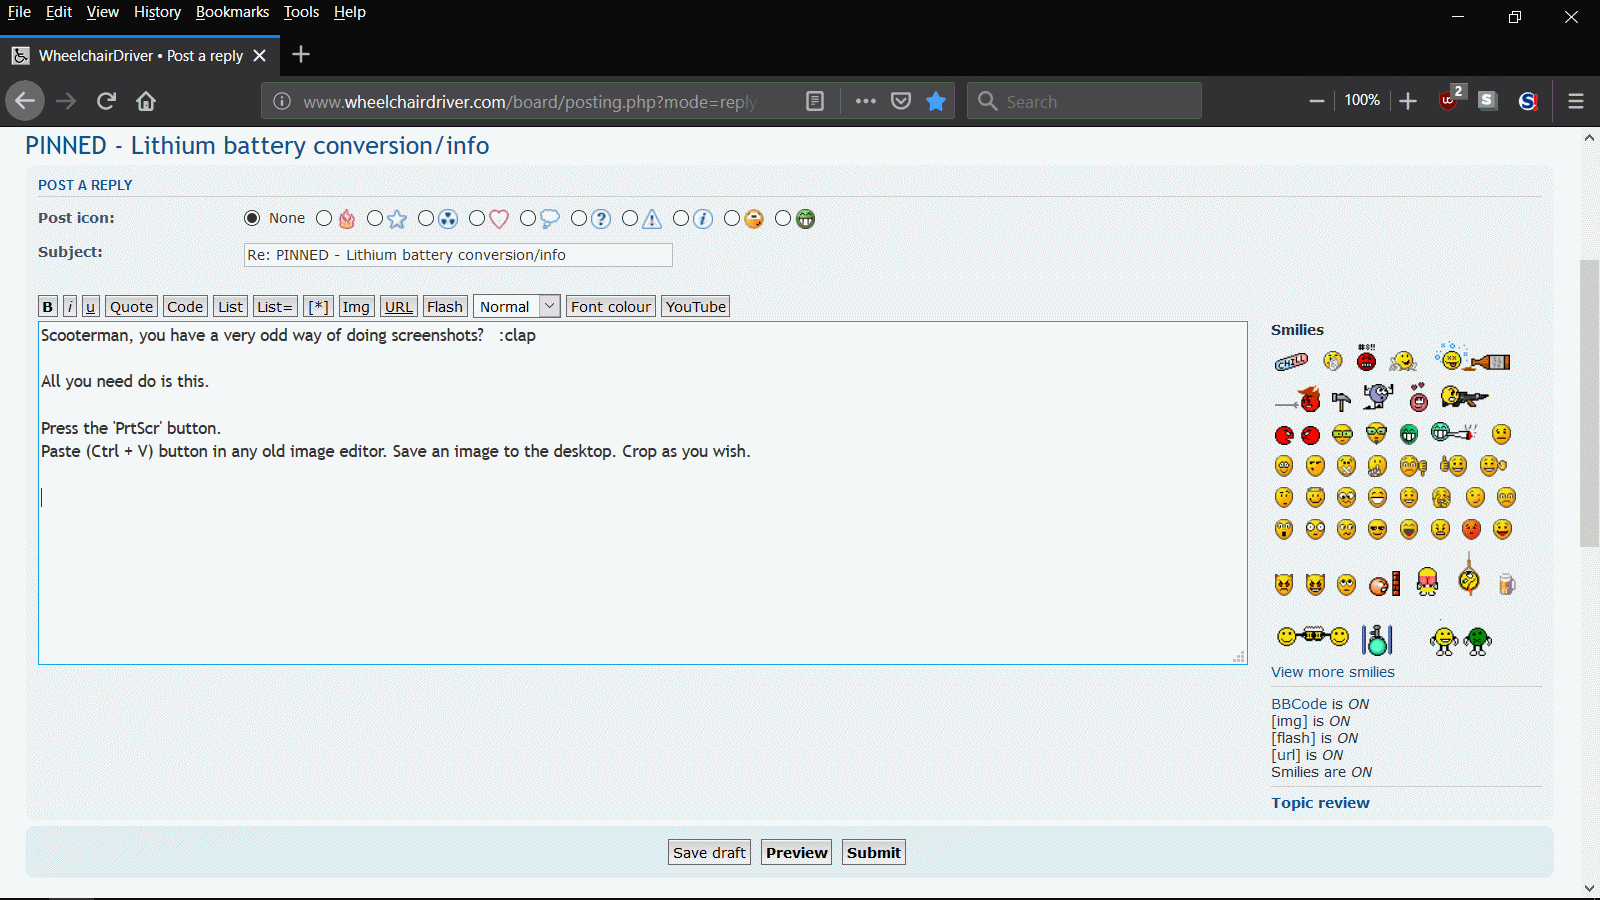Image resolution: width=1600 pixels, height=900 pixels.
Task: Open the Bookmarks menu
Action: pos(232,12)
